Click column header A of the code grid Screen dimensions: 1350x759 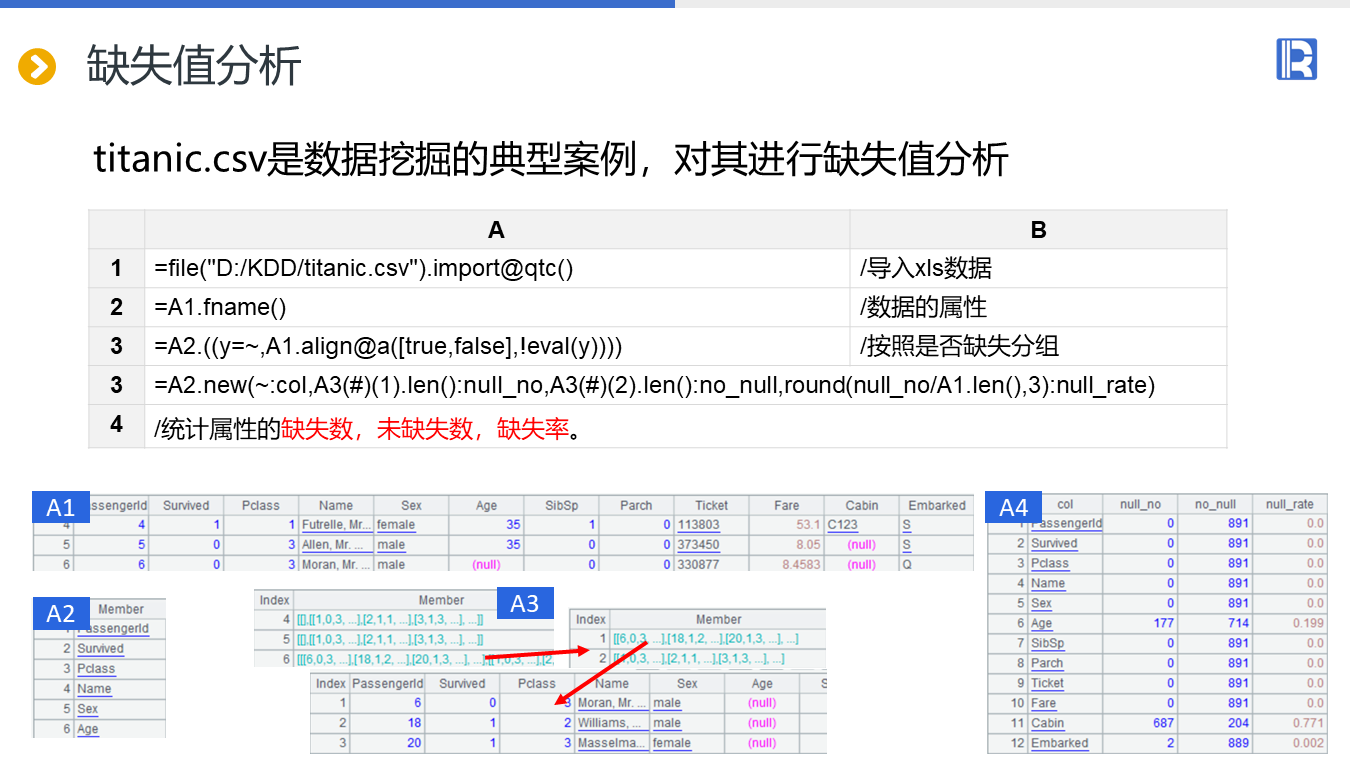(497, 230)
